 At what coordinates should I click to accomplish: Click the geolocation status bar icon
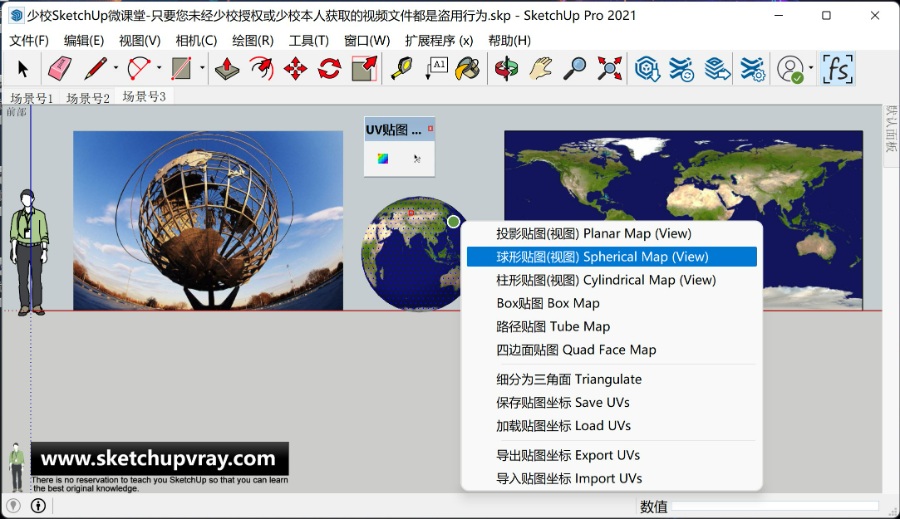(x=13, y=505)
